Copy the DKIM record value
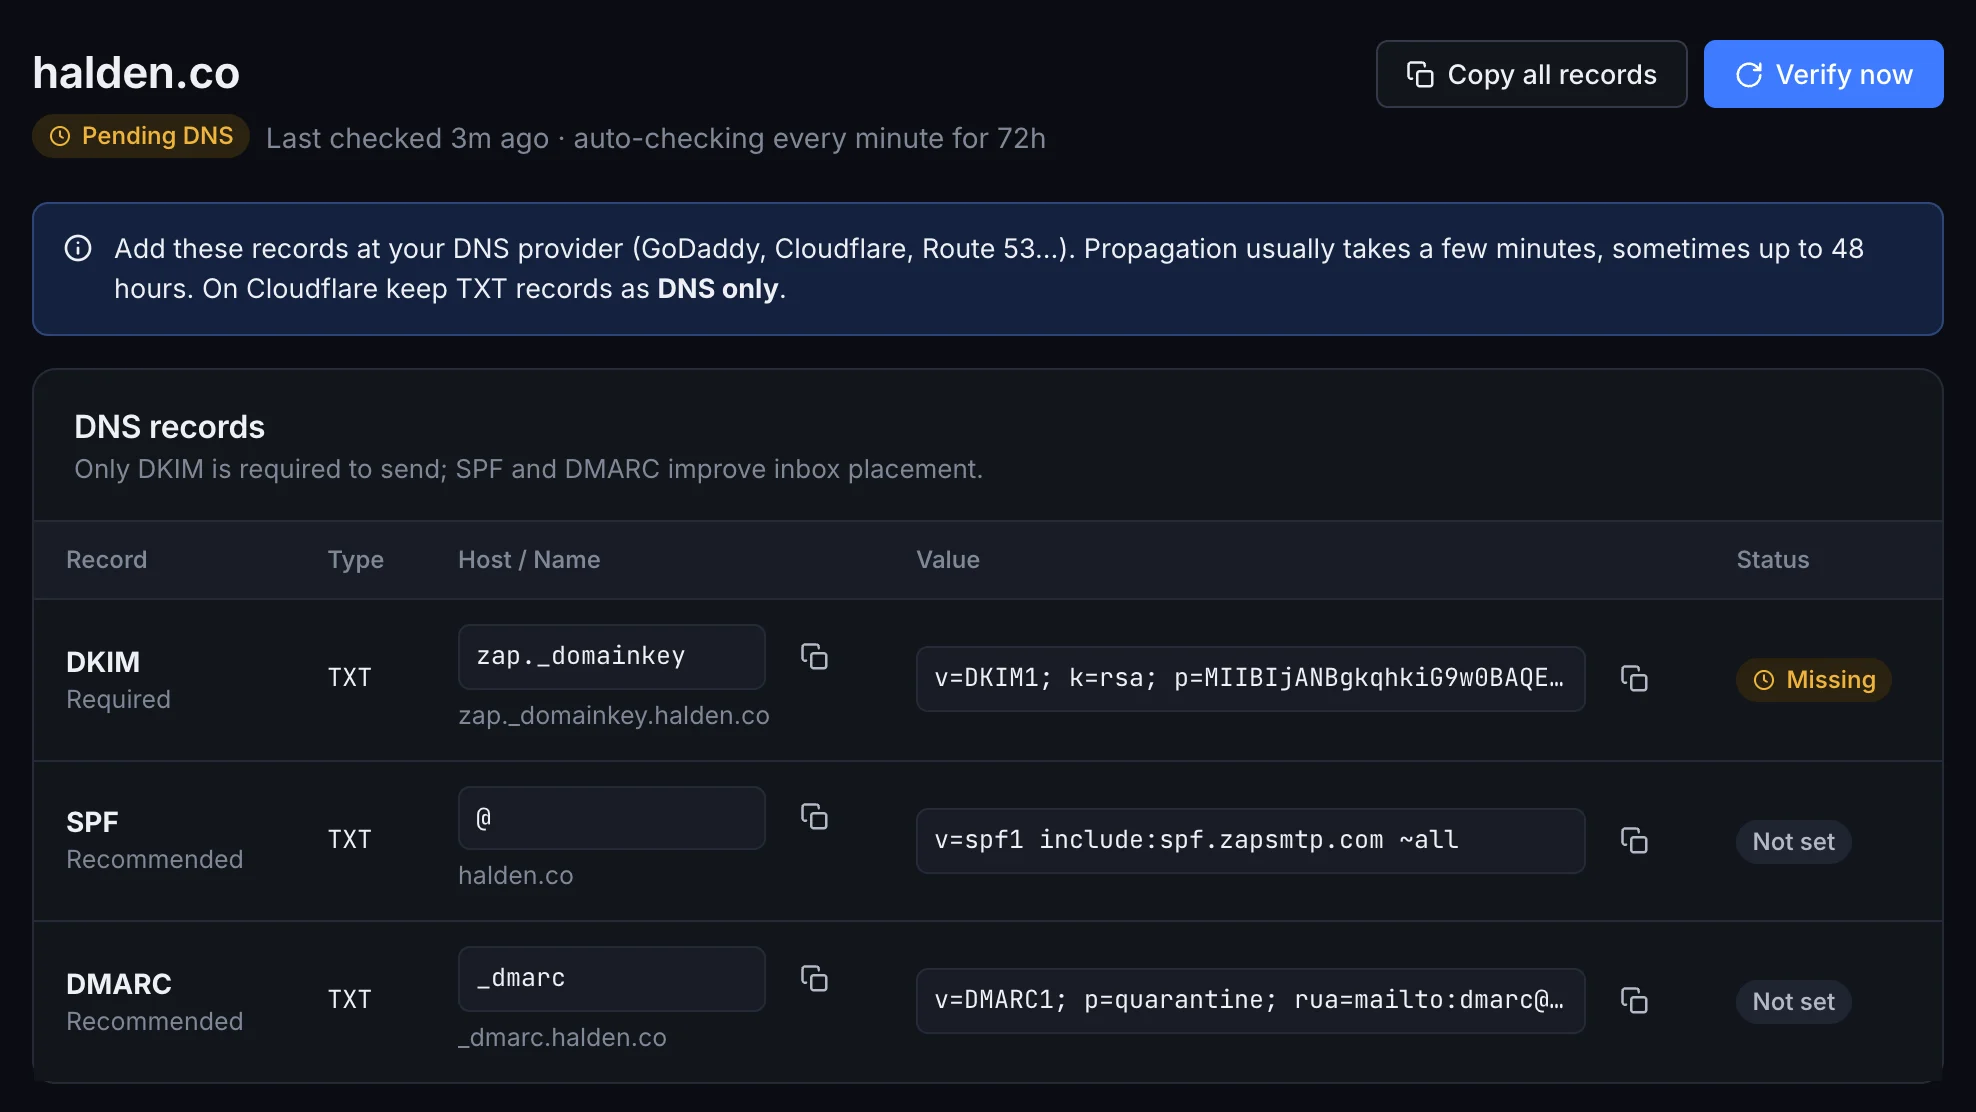 (1634, 679)
